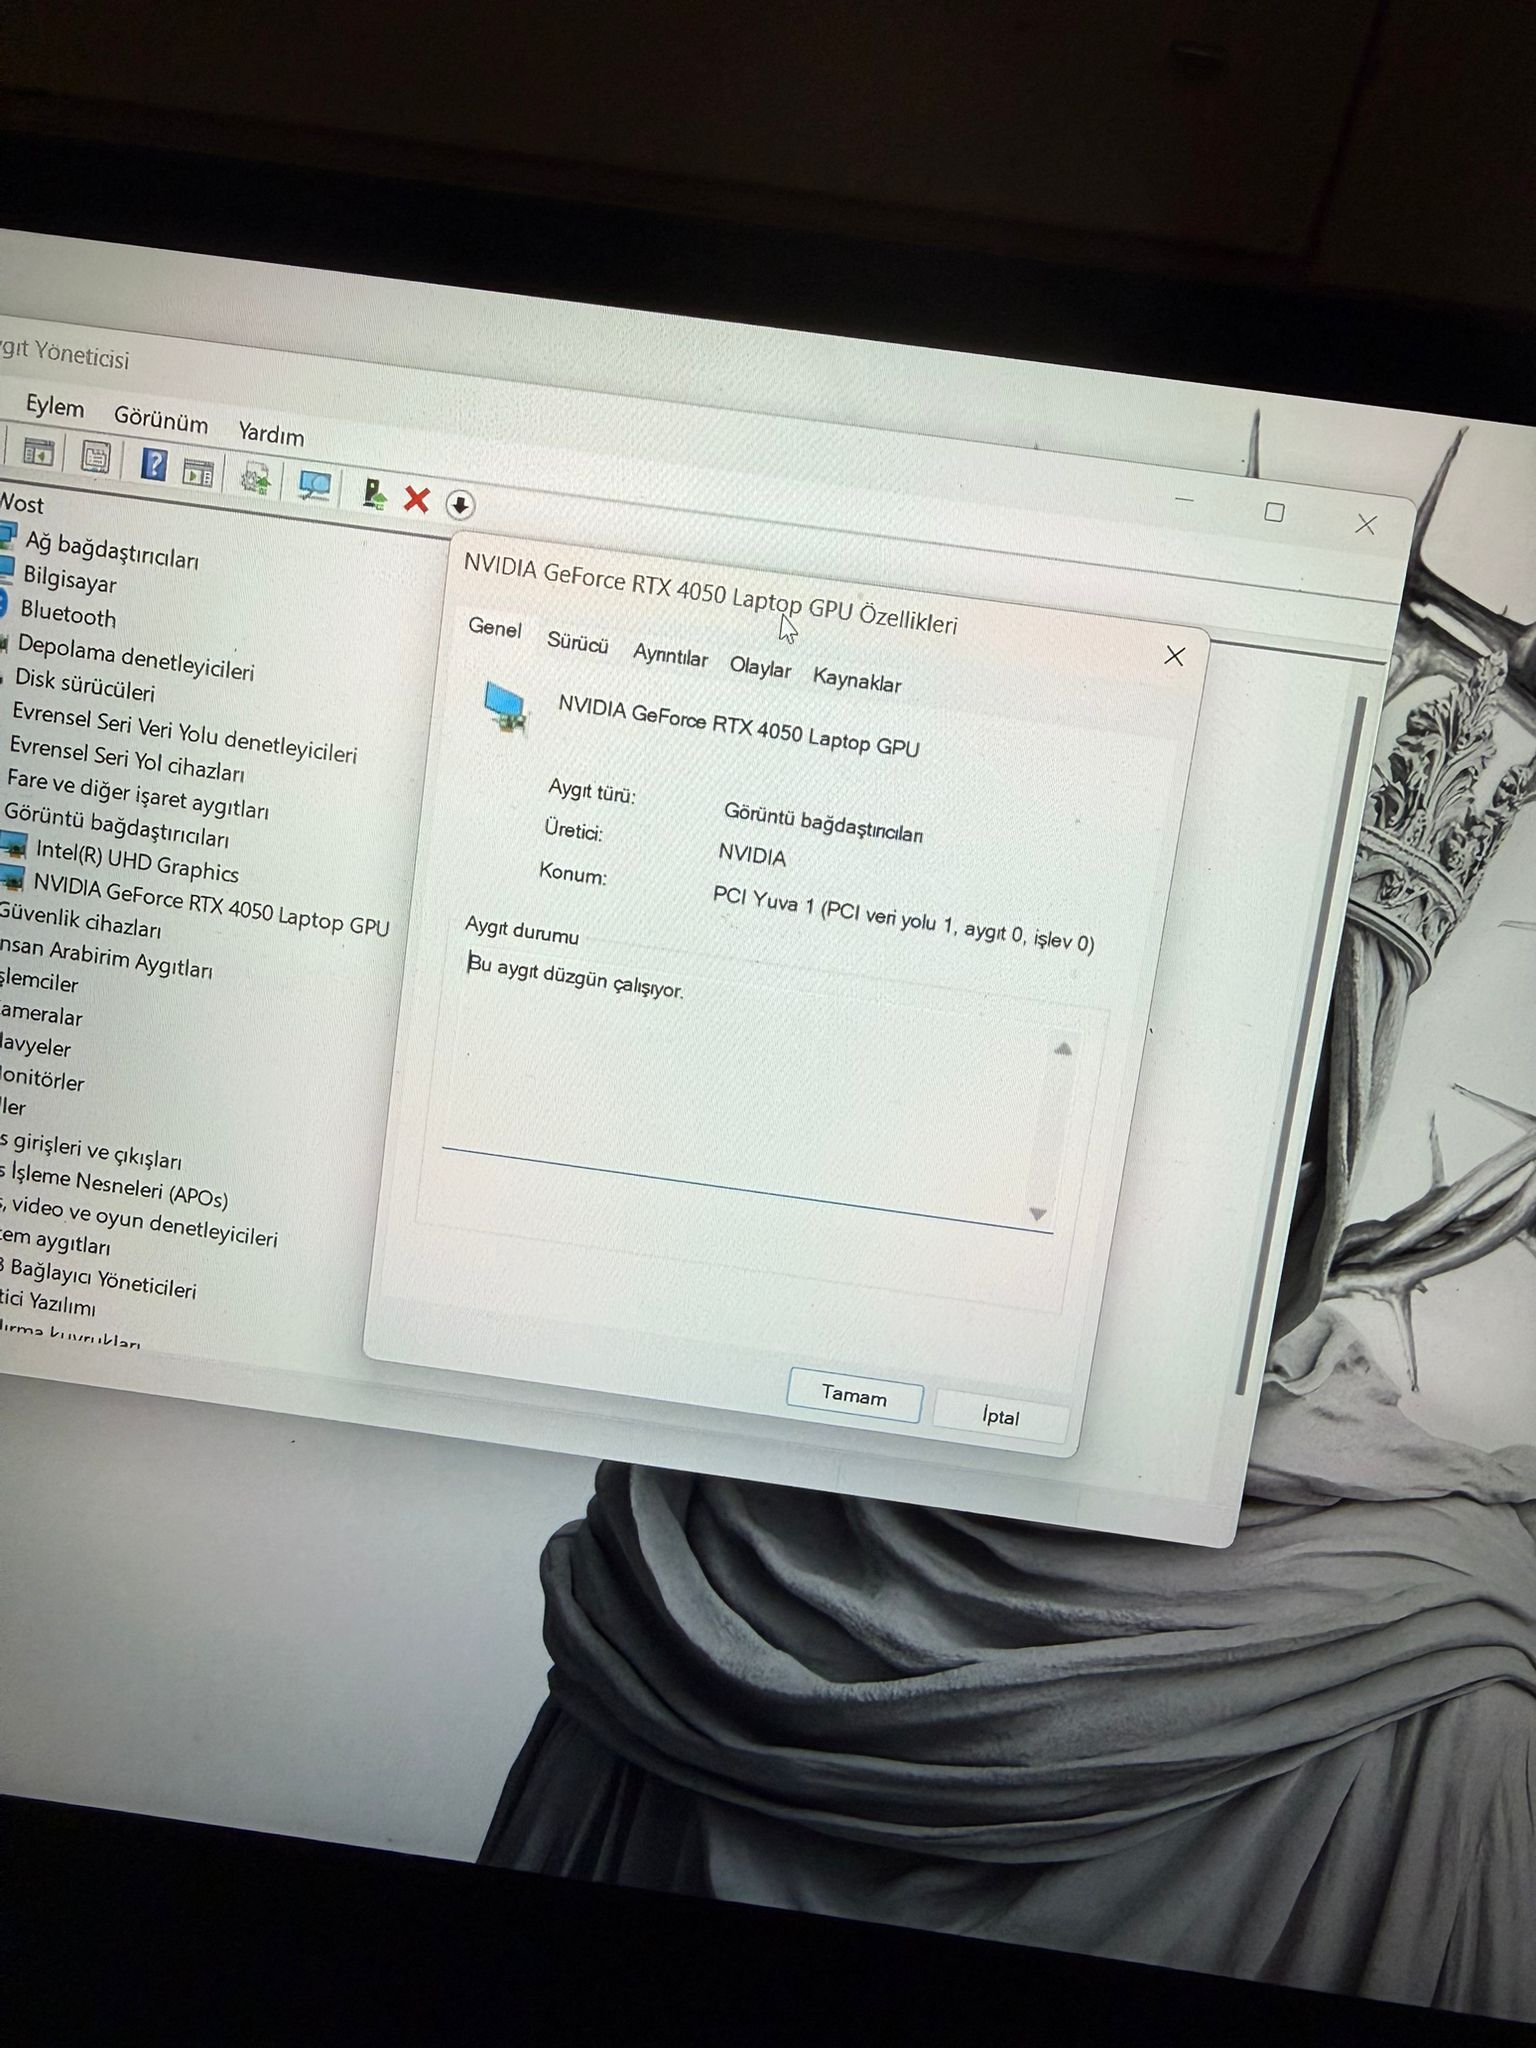Select Depolama denetleyicileri in the tree
Screen dimensions: 1536x2048
click(x=136, y=658)
